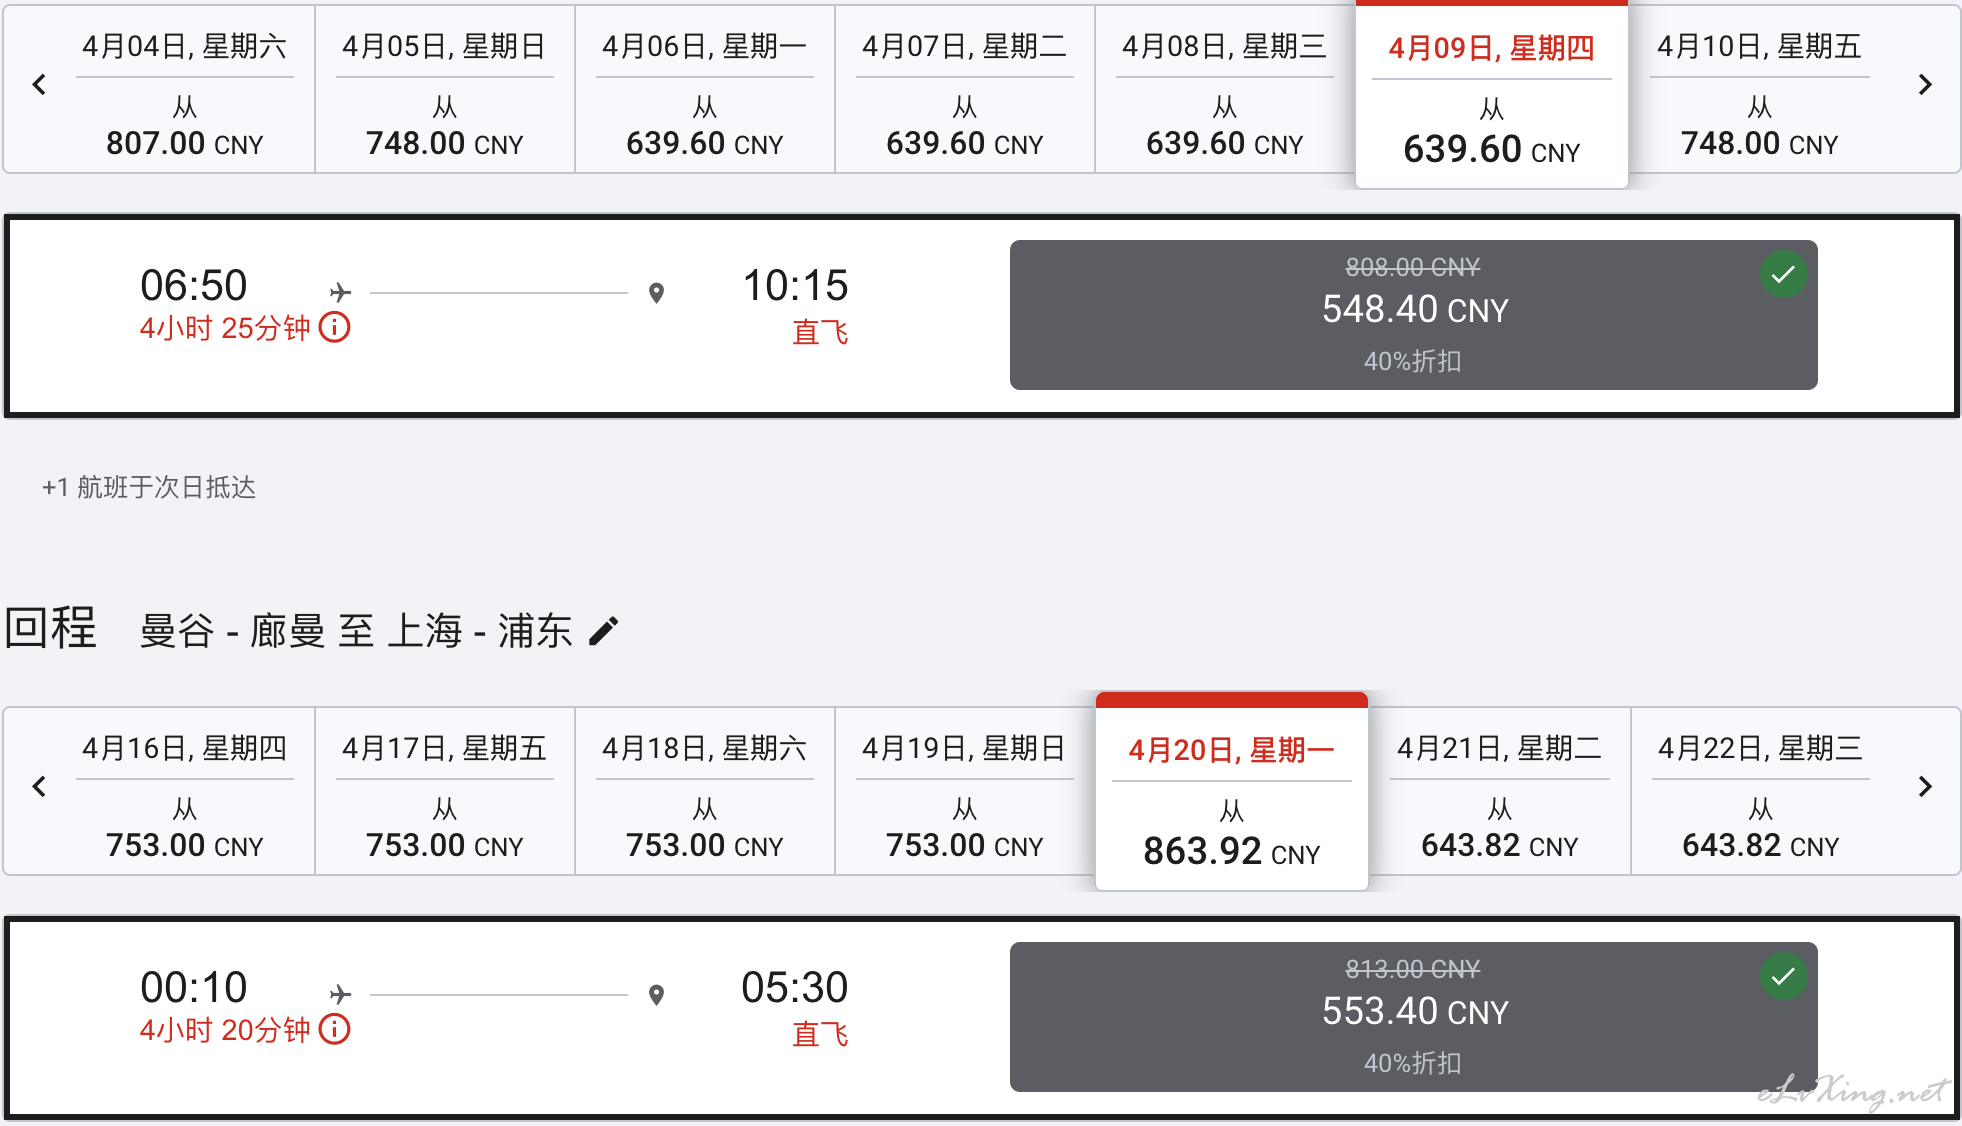
Task: Click destination pin icon on 06:50 flight
Action: pyautogui.click(x=656, y=293)
